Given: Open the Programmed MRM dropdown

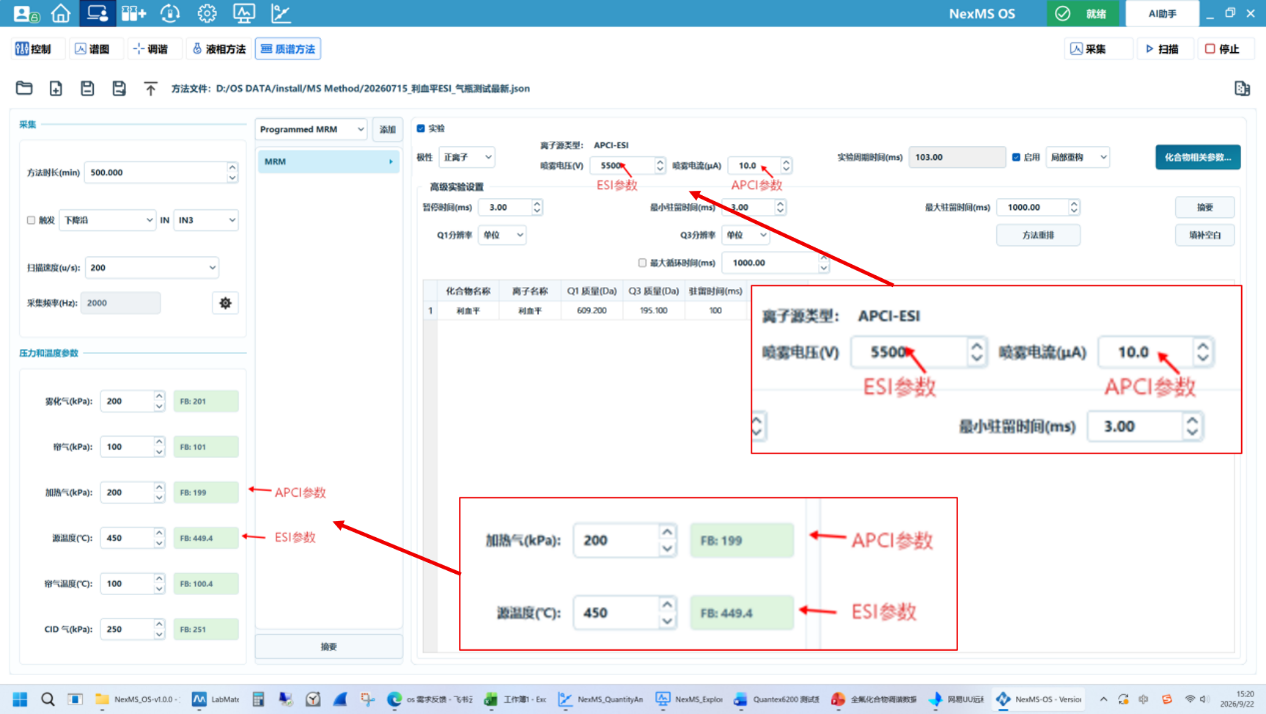Looking at the screenshot, I should pos(312,130).
